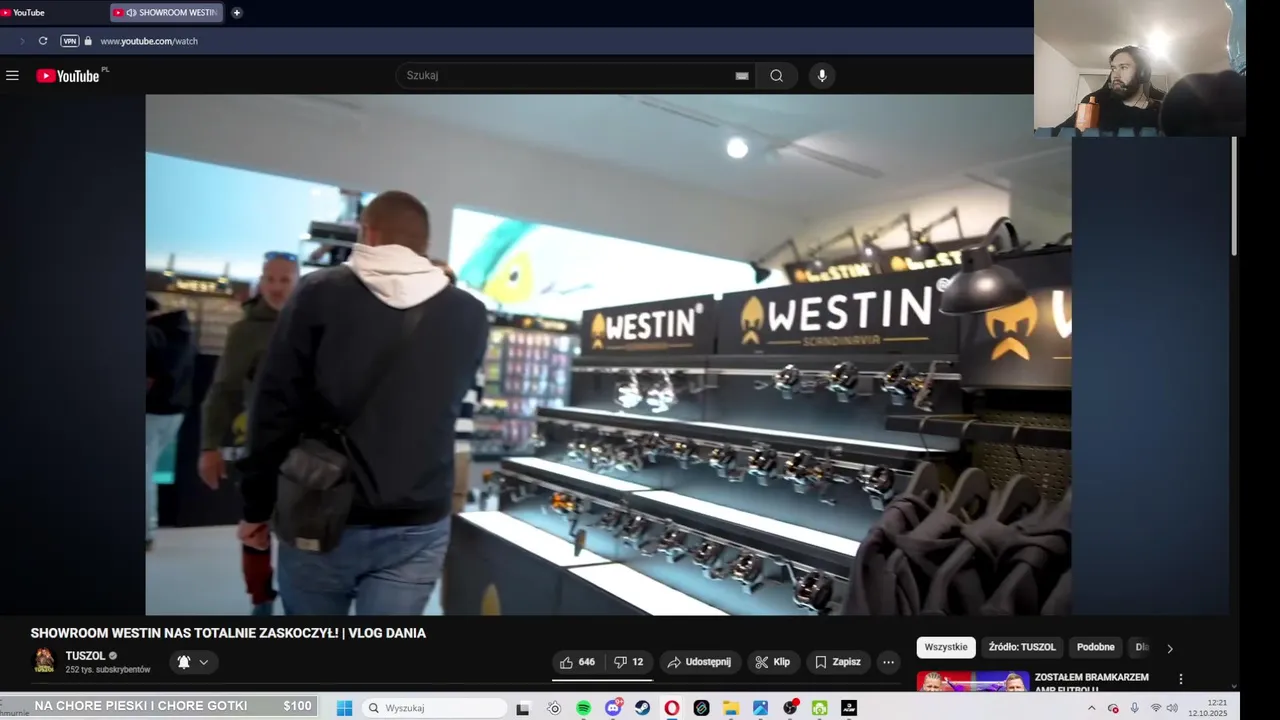The image size is (1280, 720).
Task: Open Spotify from the taskbar
Action: pyautogui.click(x=583, y=708)
